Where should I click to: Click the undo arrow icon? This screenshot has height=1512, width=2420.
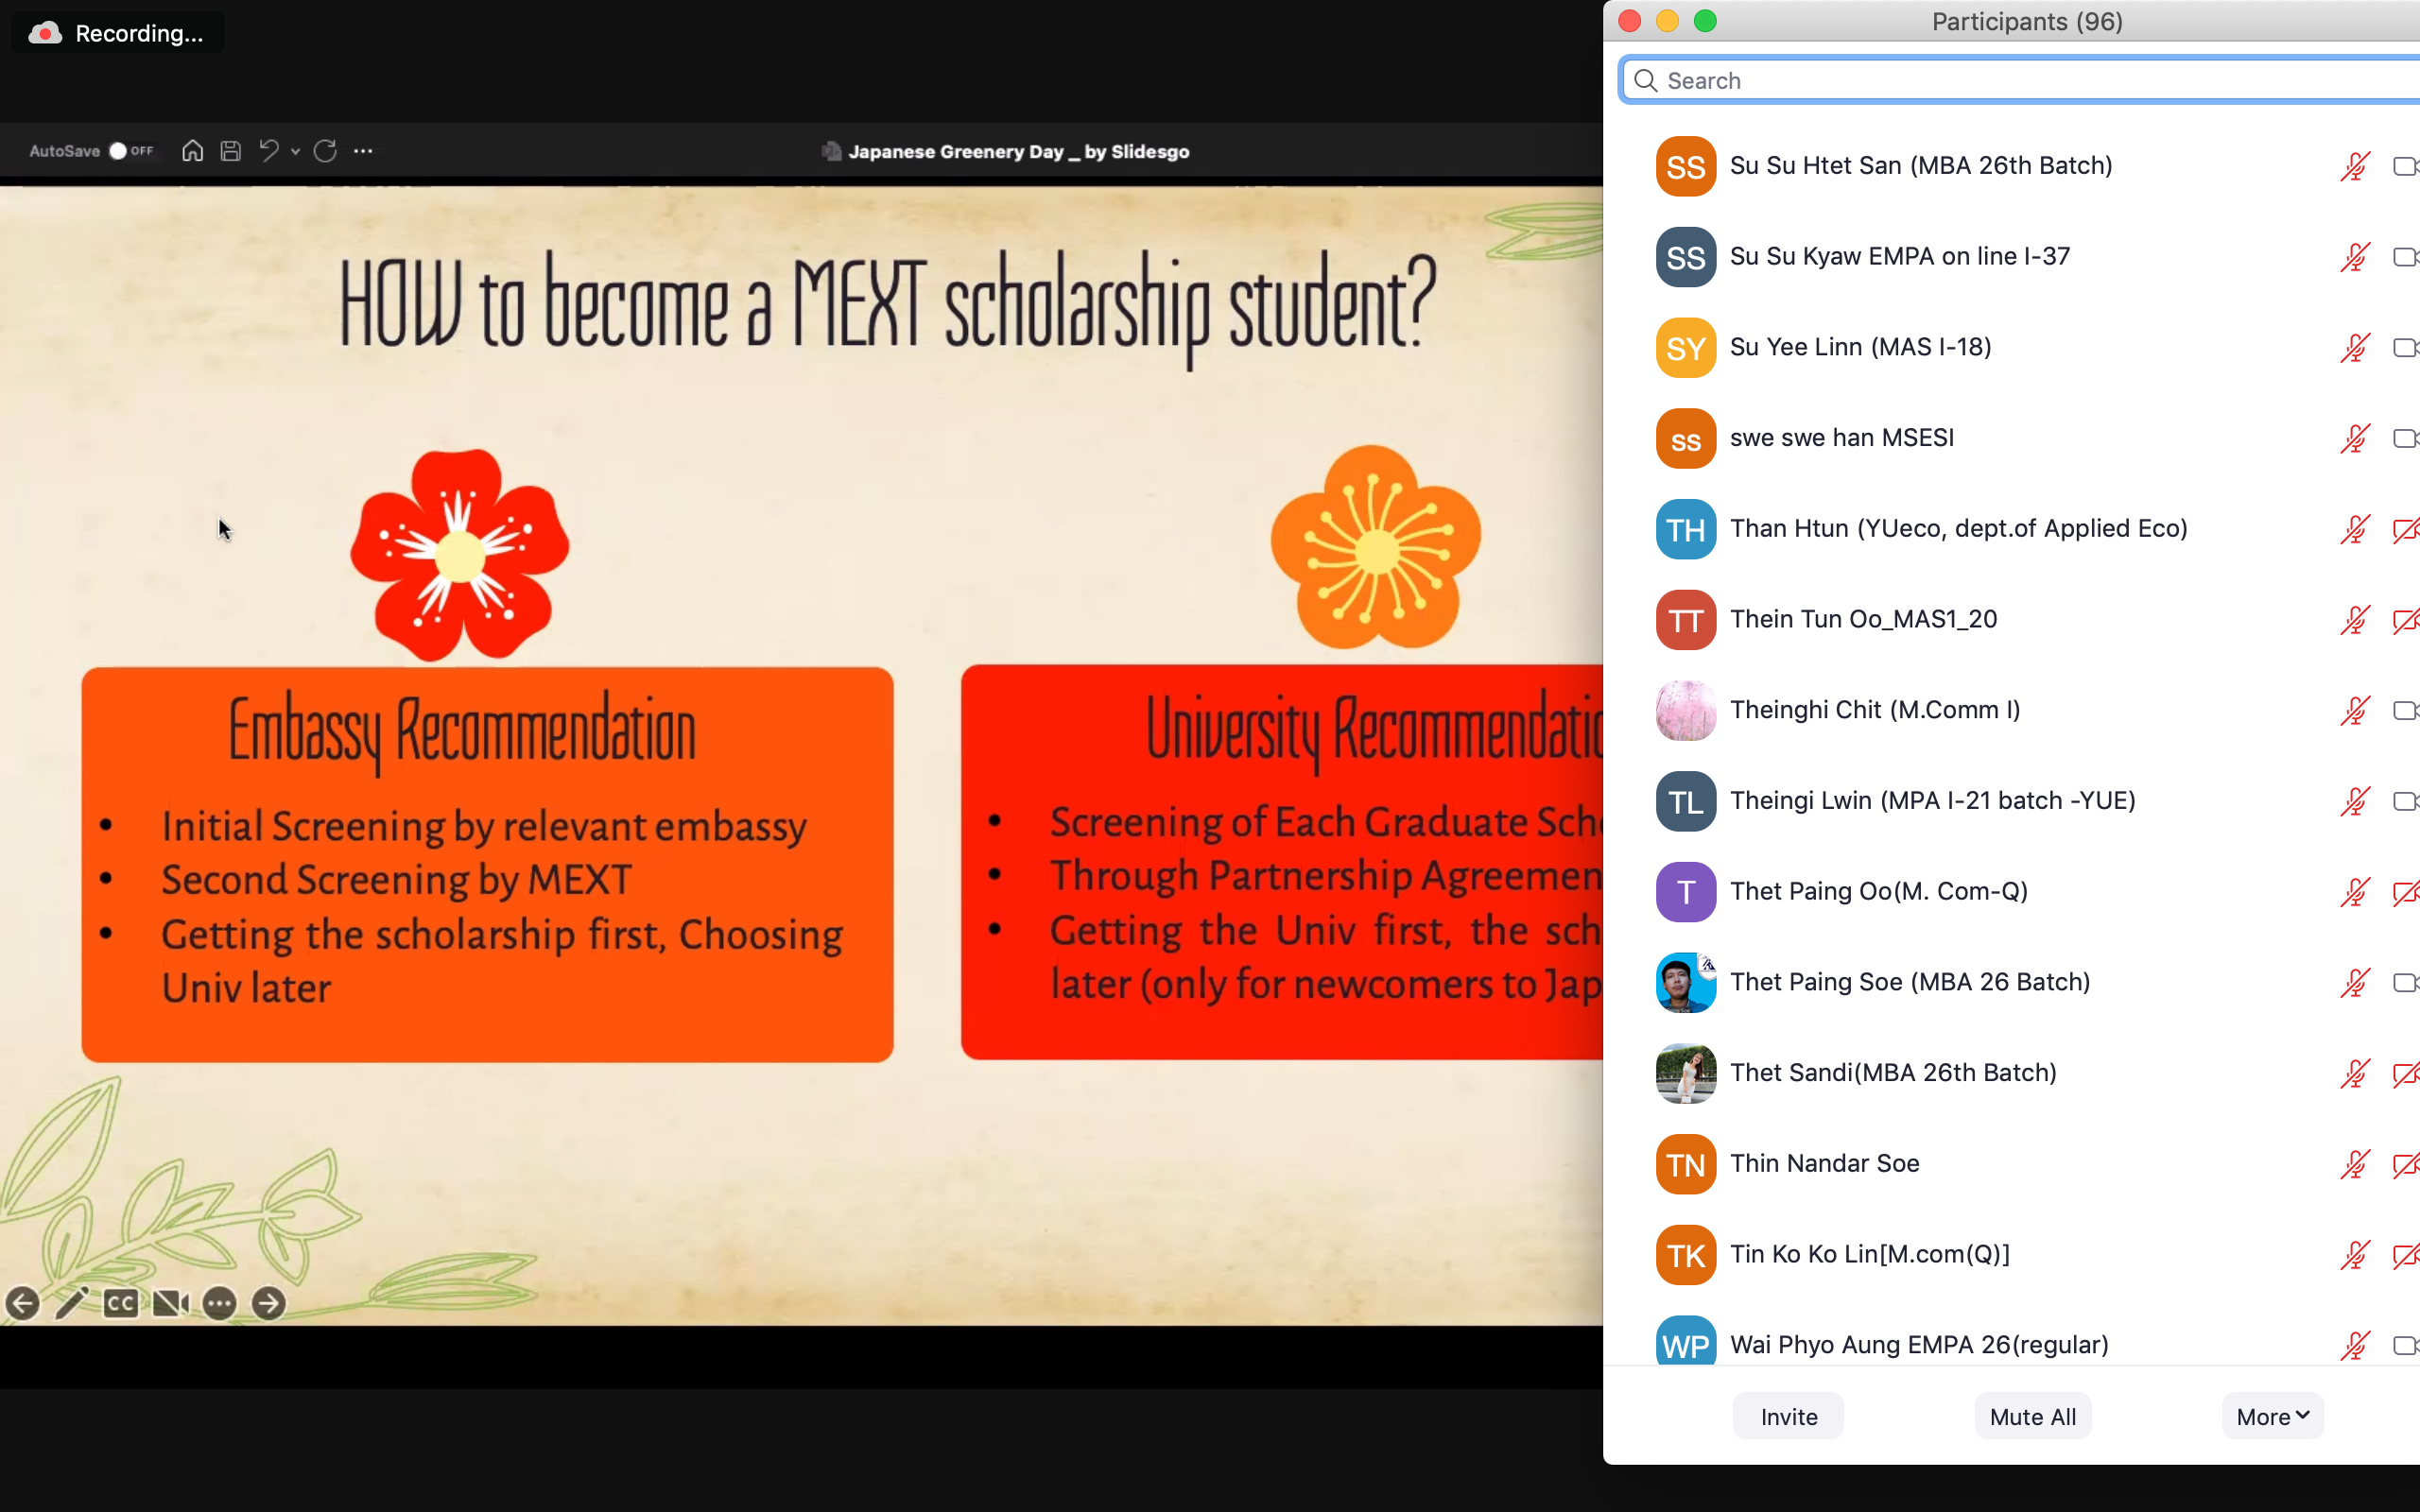point(268,151)
